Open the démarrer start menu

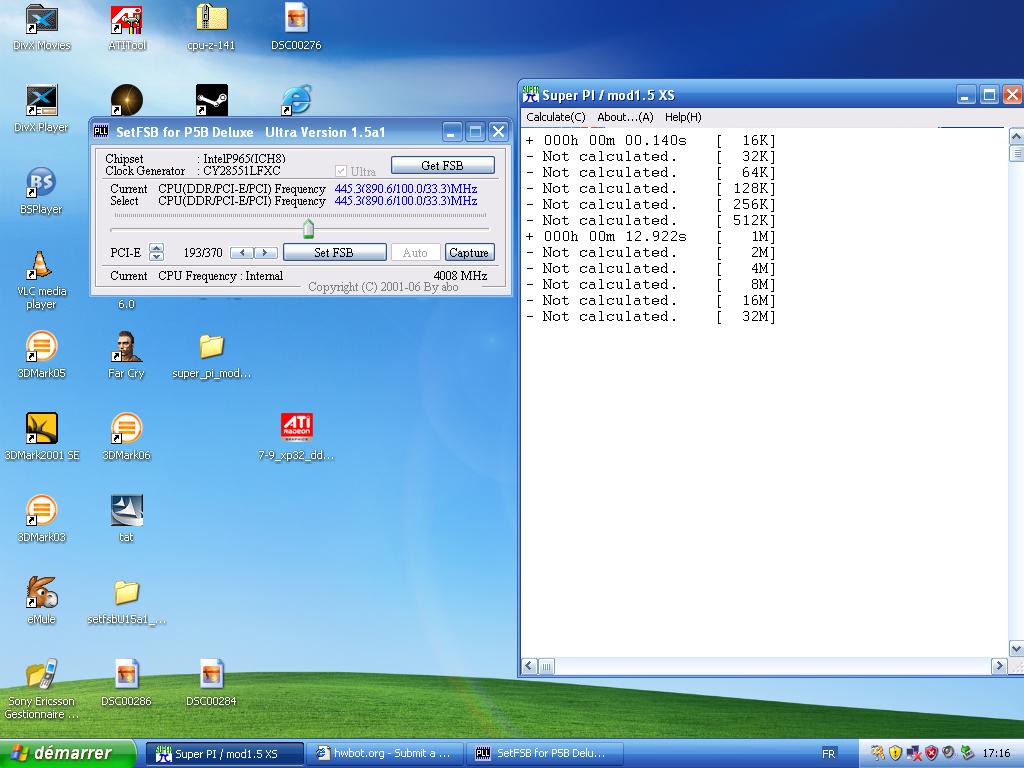(x=68, y=753)
